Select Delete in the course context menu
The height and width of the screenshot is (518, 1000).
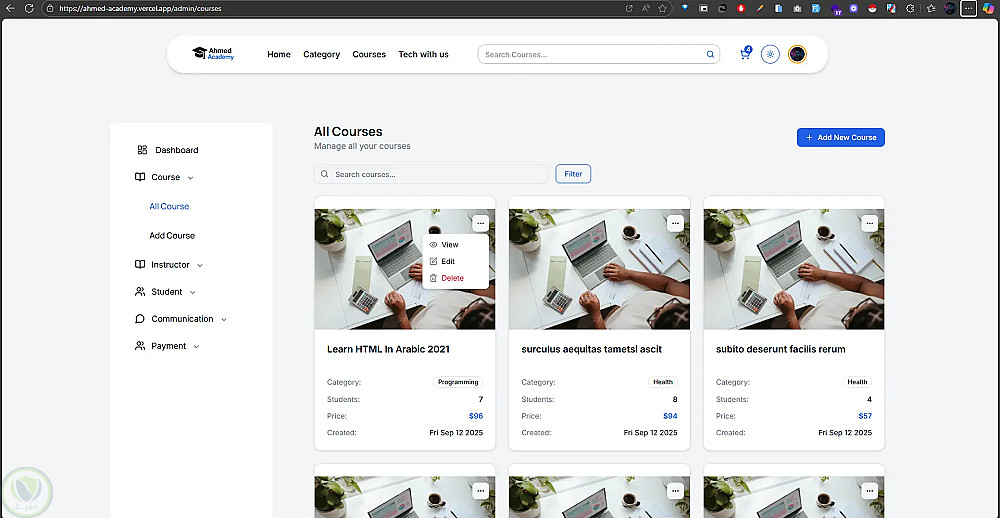click(455, 278)
